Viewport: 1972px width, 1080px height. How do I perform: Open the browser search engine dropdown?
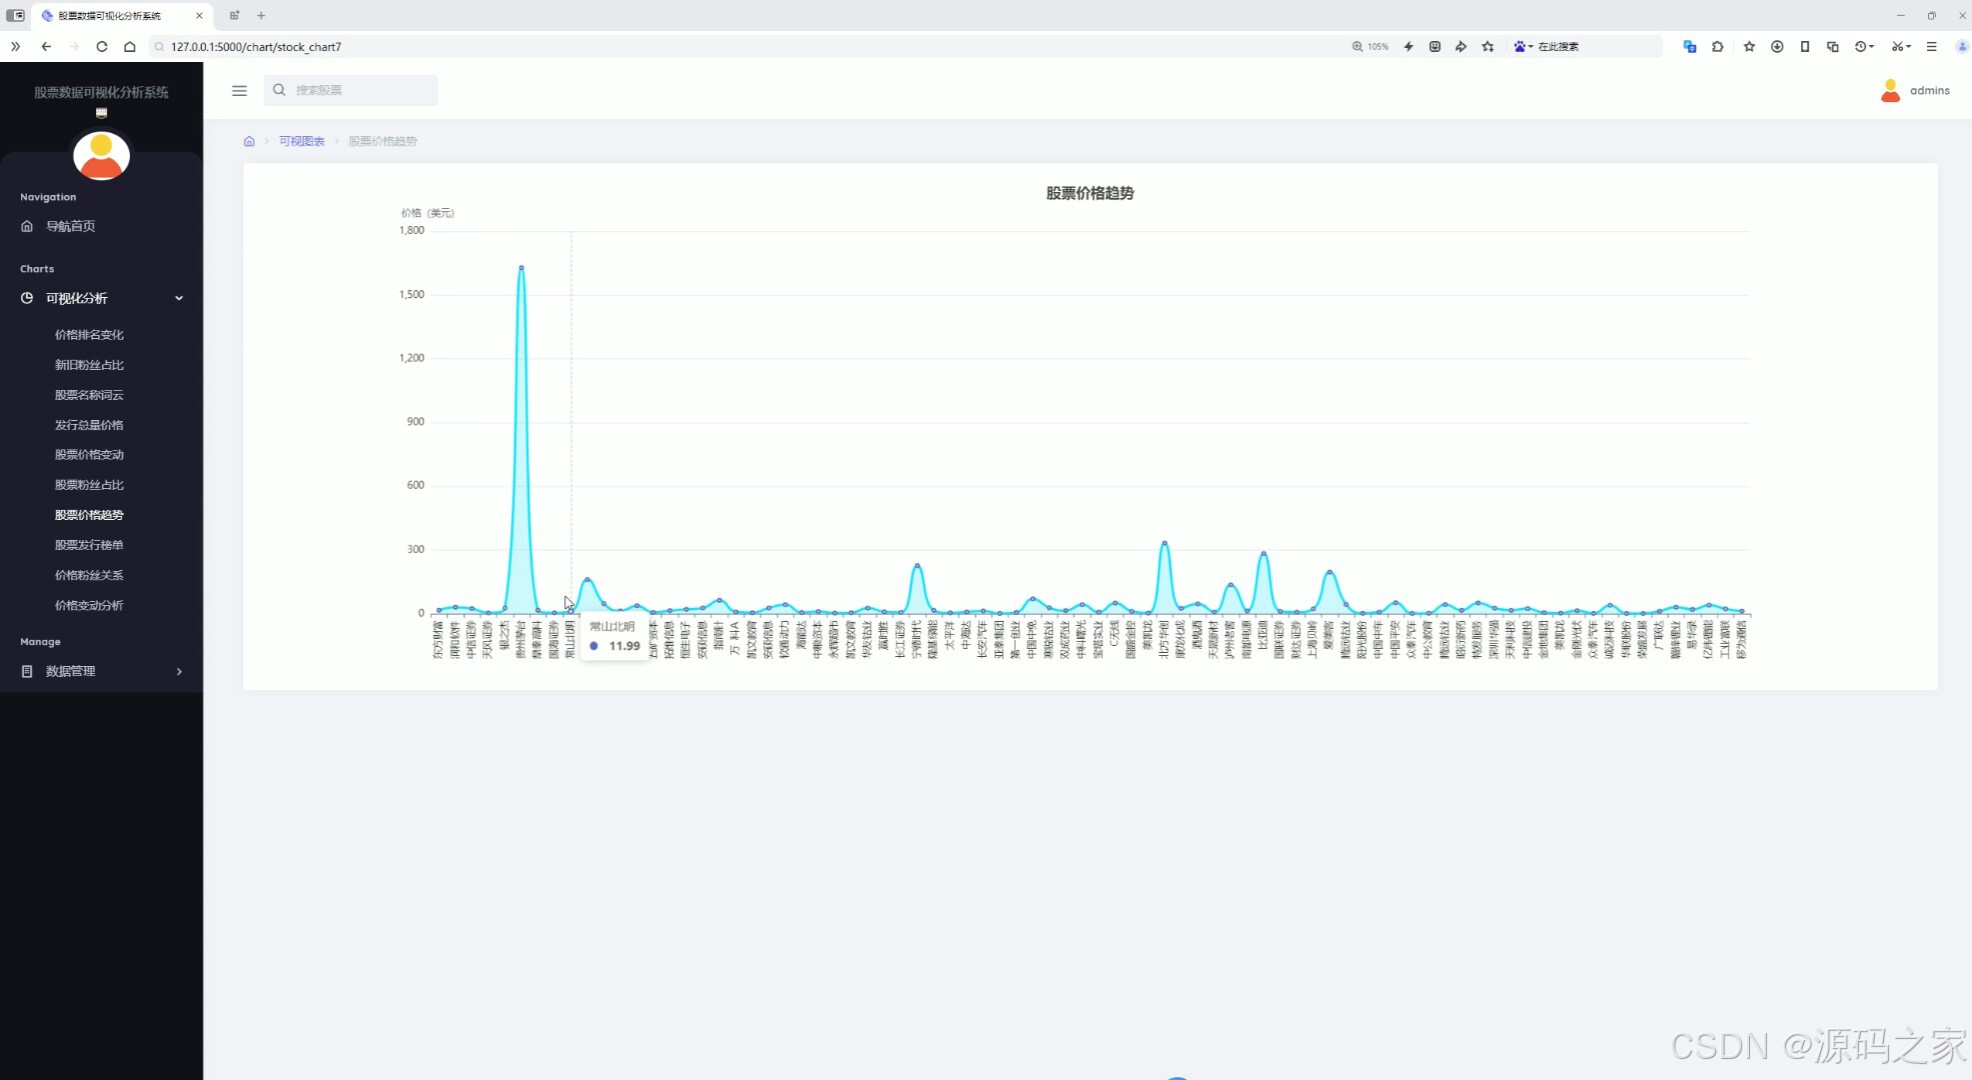(x=1523, y=46)
